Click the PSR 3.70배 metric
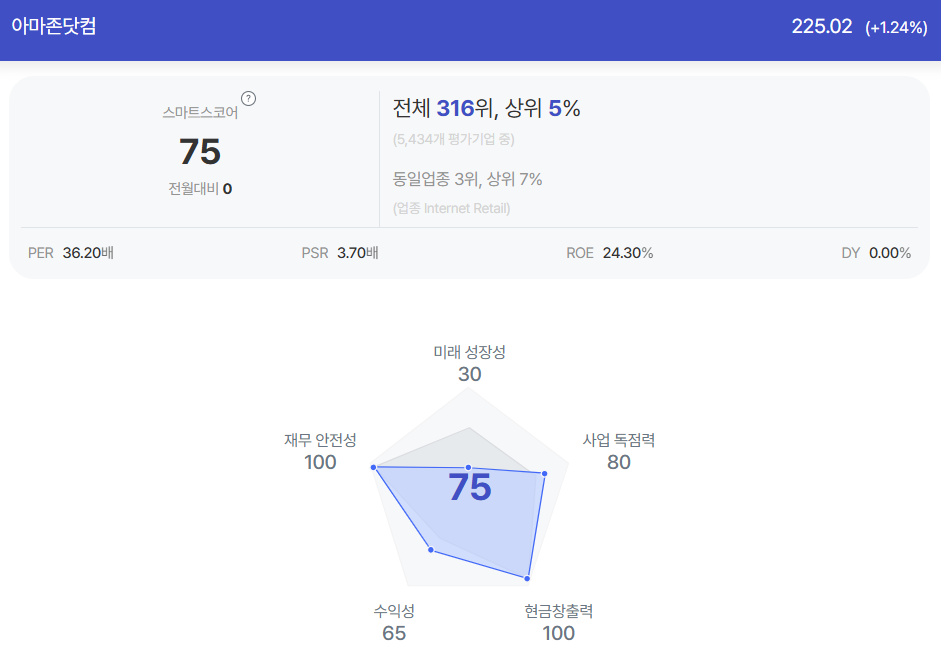Screen dimensions: 941x666 point(340,253)
